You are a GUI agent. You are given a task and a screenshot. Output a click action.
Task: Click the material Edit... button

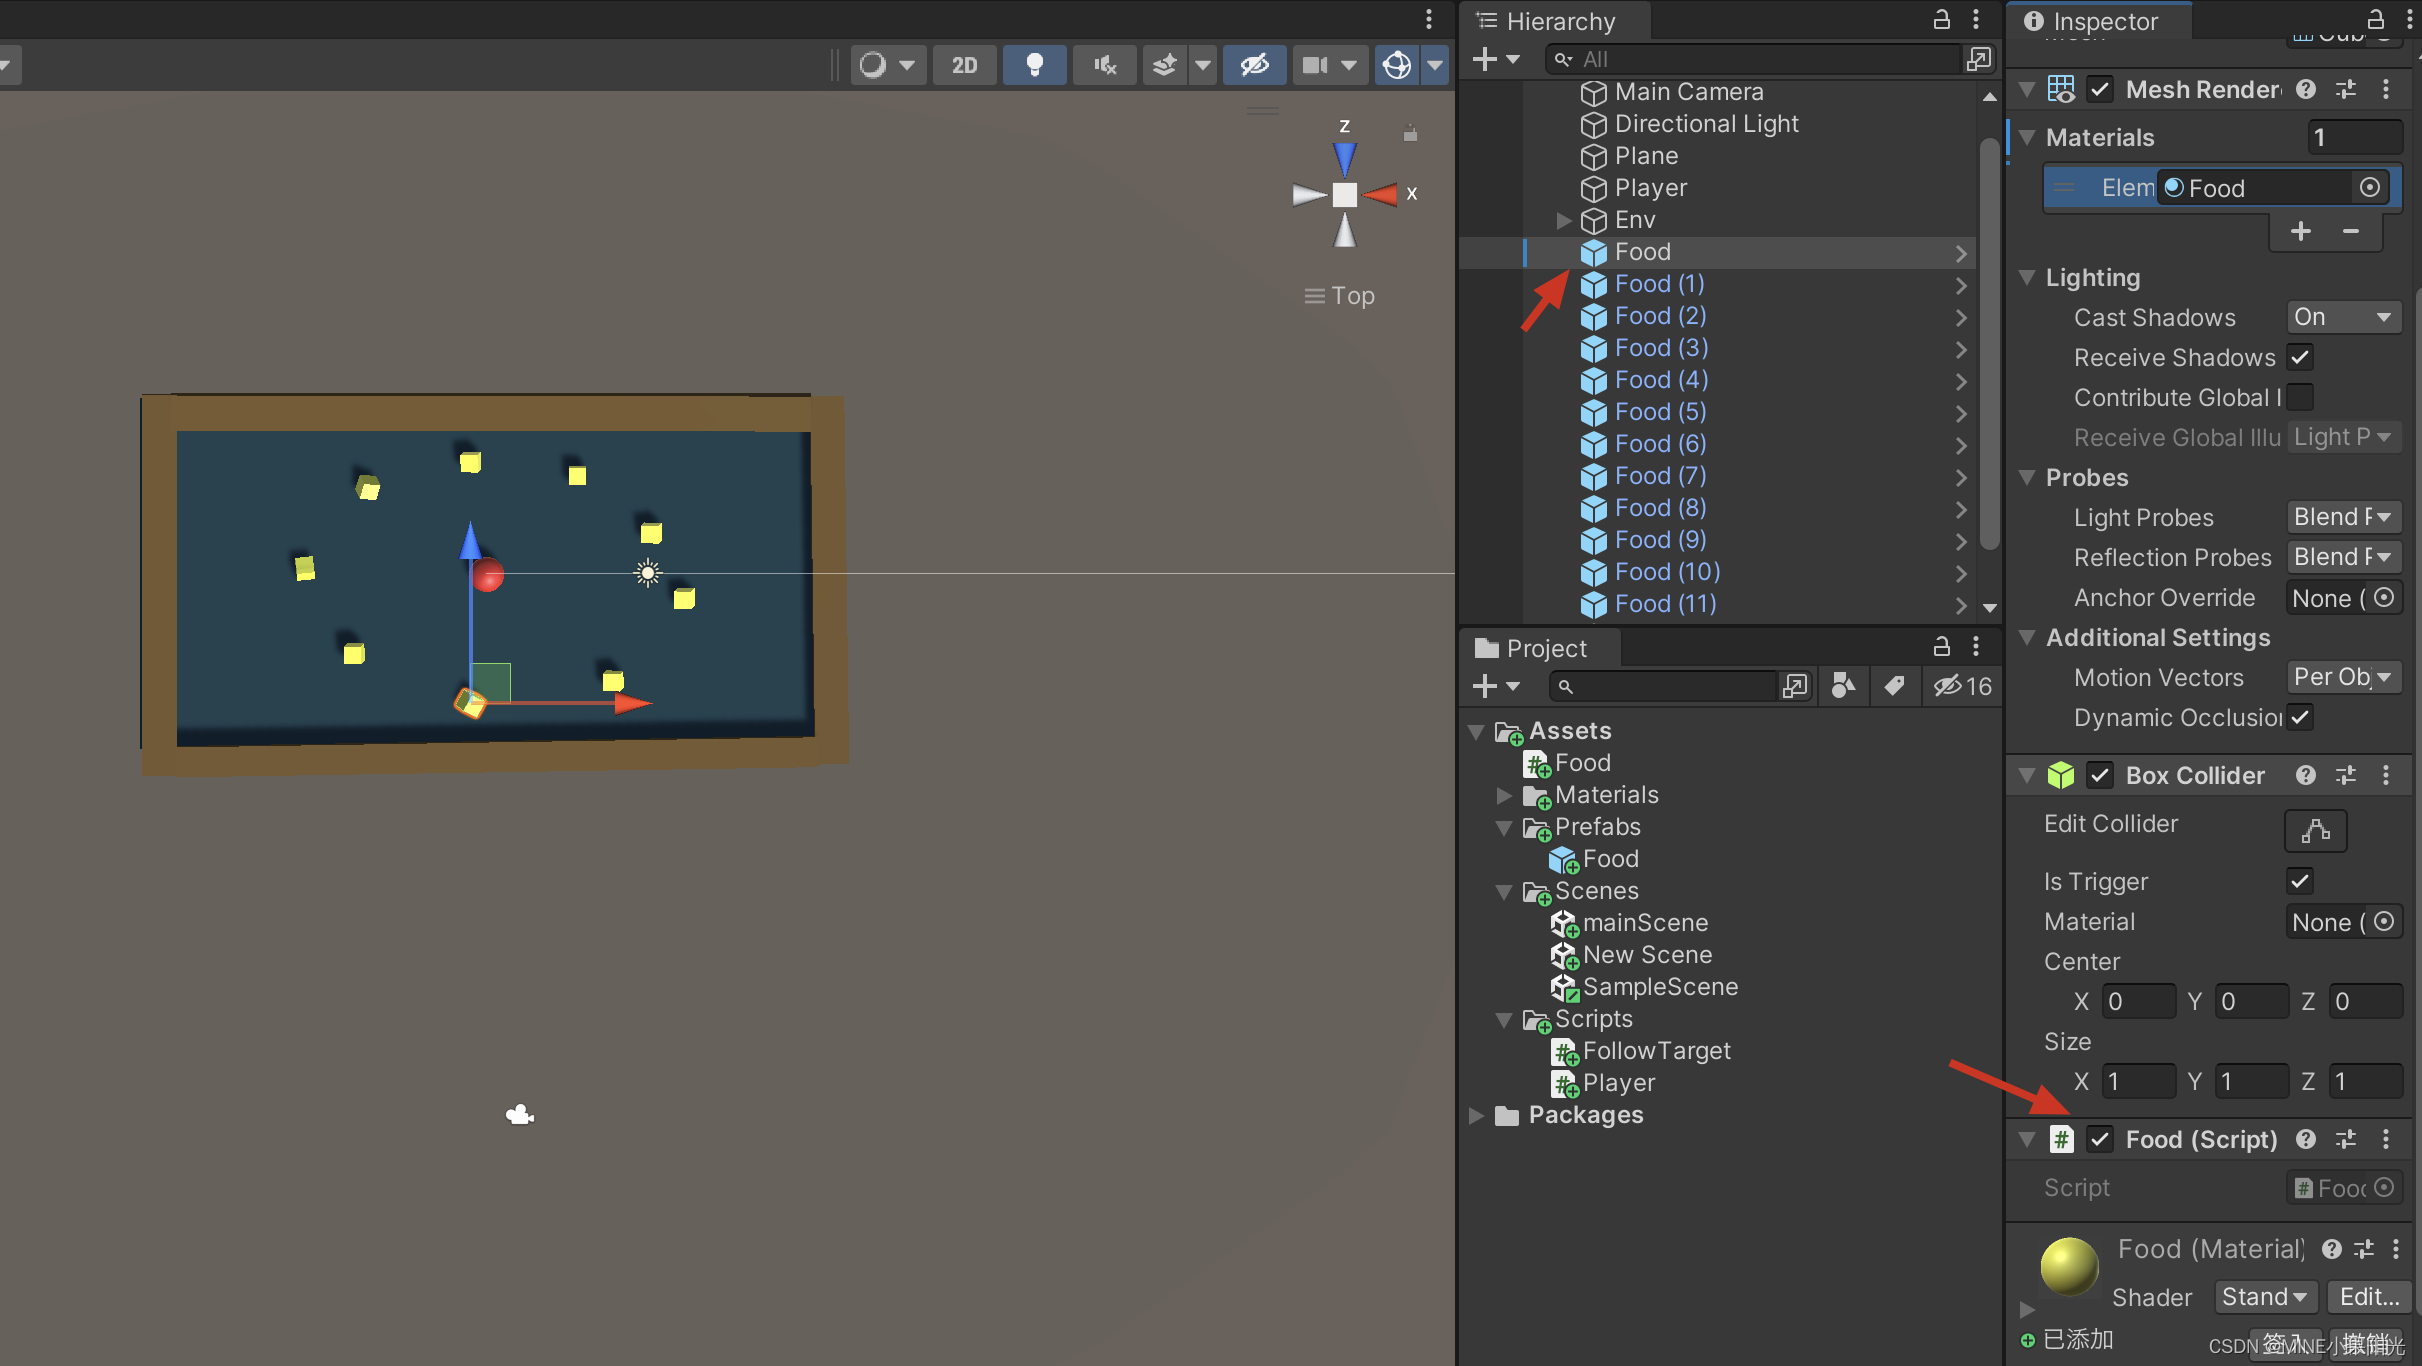(2368, 1297)
